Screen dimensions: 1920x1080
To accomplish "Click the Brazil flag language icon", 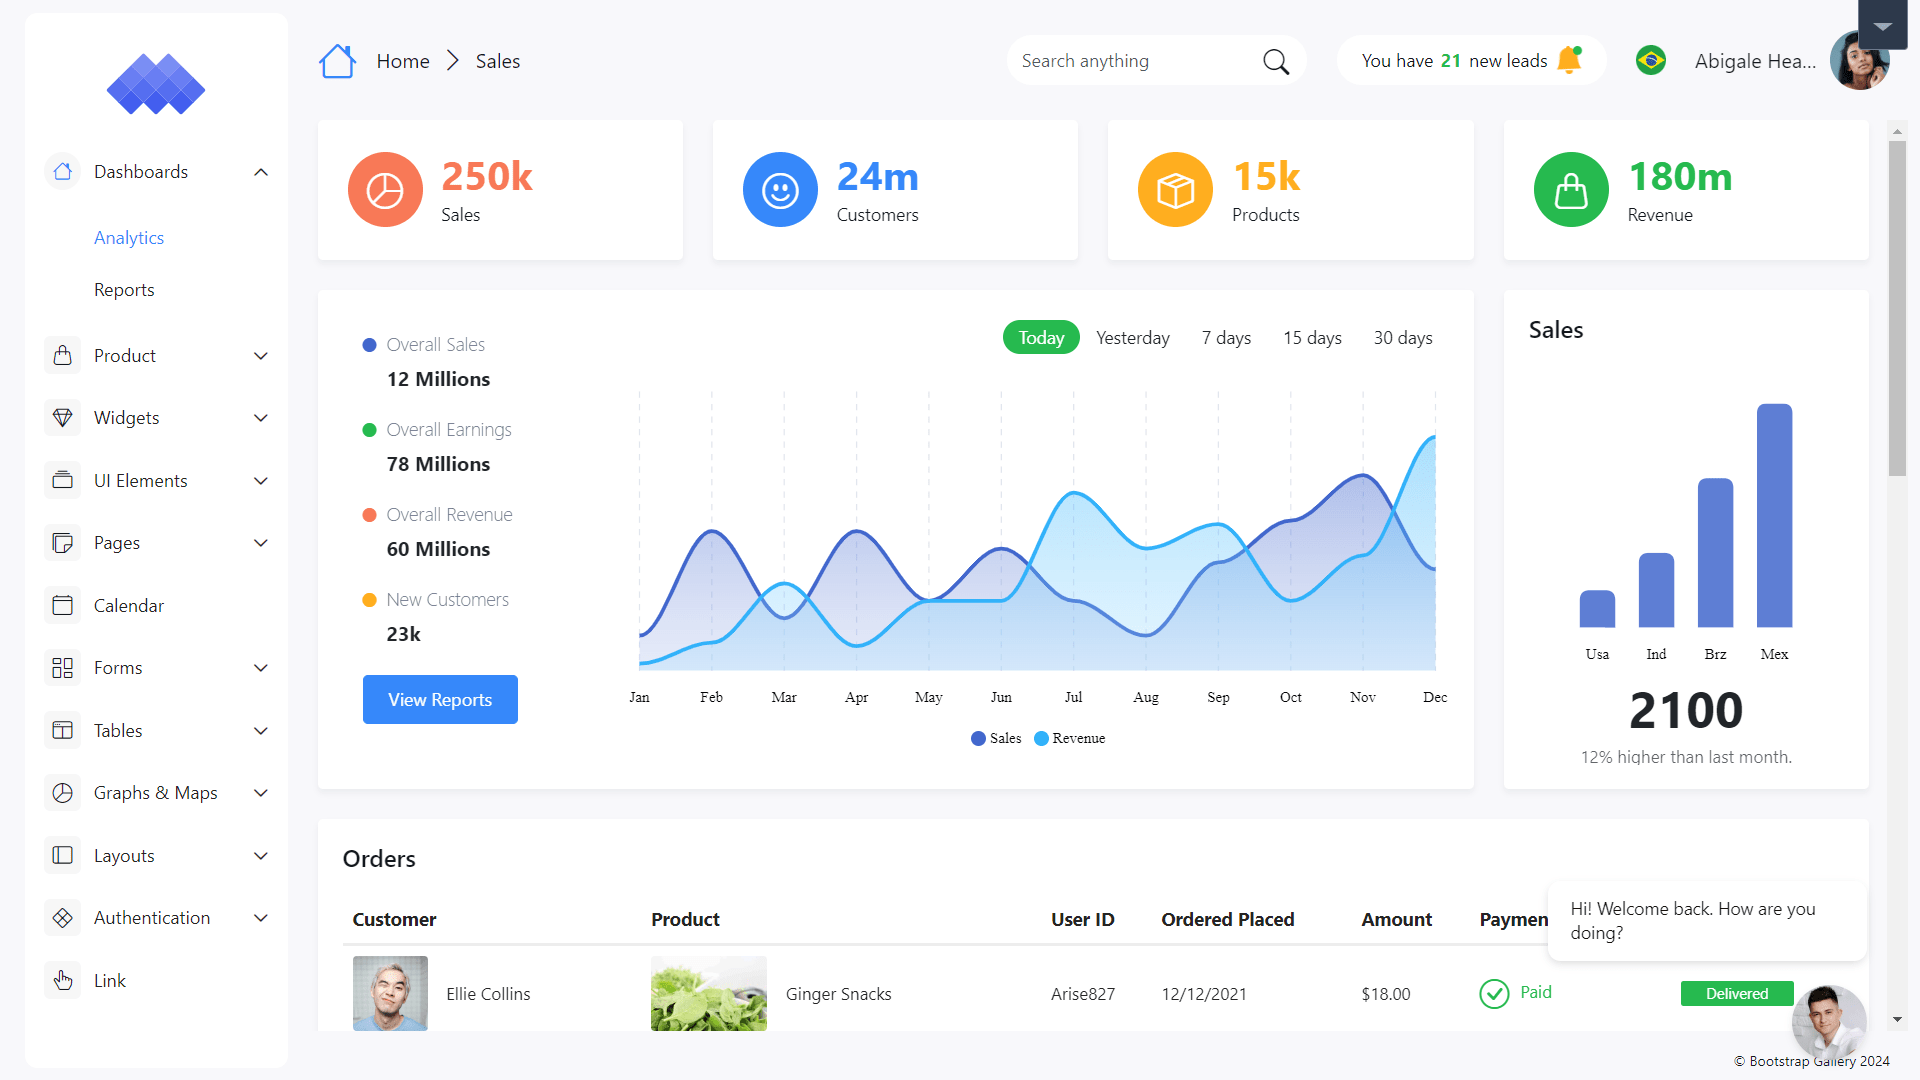I will 1650,61.
